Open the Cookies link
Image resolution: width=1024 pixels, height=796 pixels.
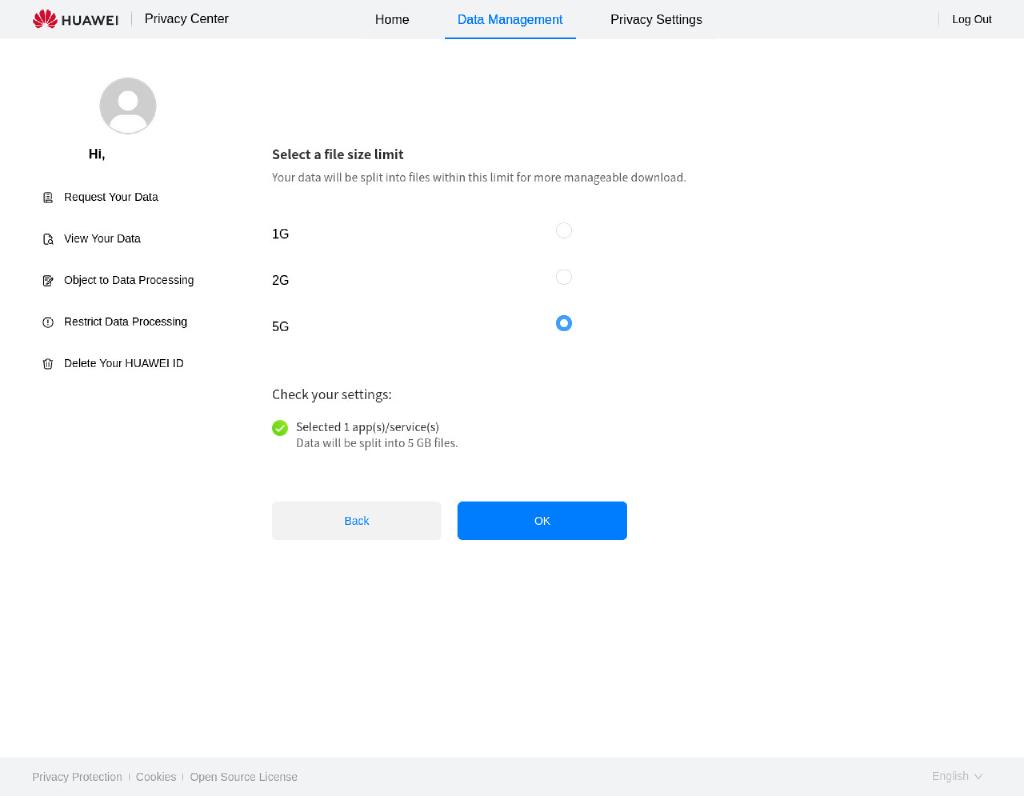tap(156, 776)
